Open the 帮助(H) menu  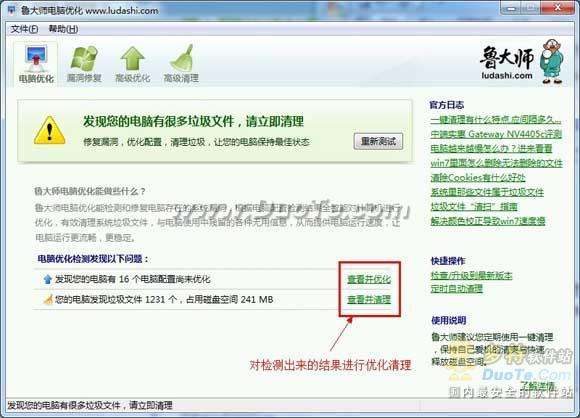pyautogui.click(x=63, y=29)
